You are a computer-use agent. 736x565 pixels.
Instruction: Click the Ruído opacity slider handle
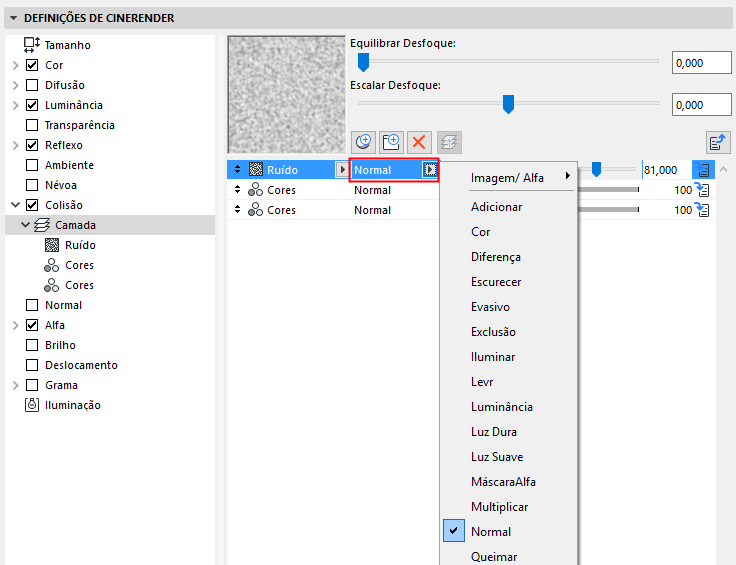[596, 169]
